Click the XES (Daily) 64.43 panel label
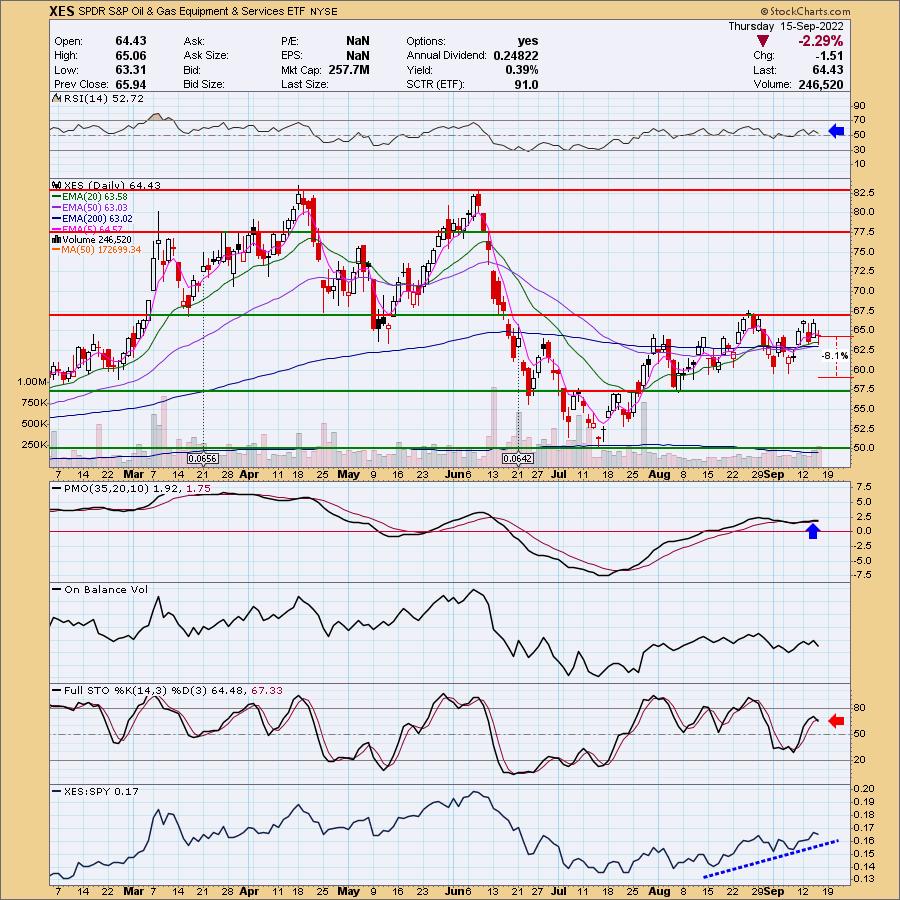 (112, 185)
